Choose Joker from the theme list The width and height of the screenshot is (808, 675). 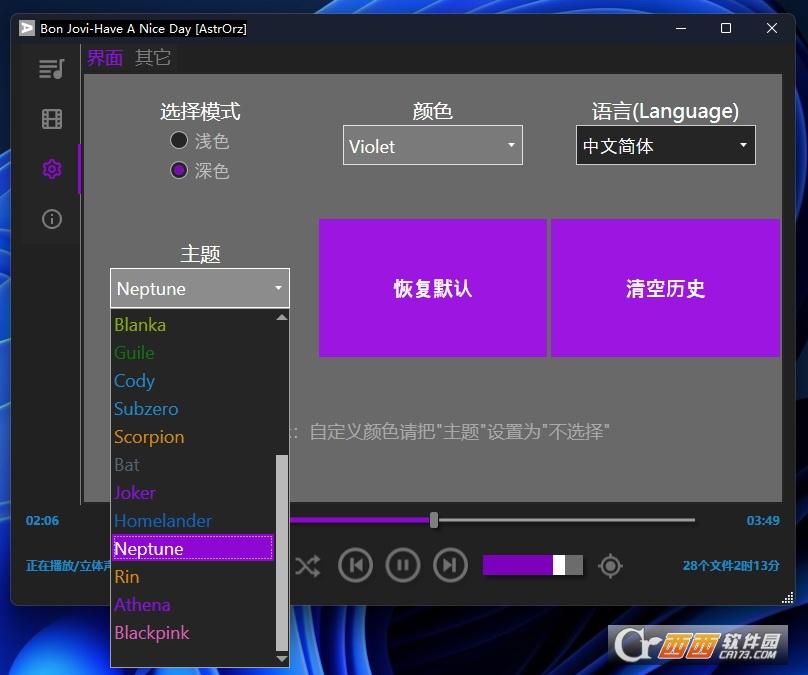pyautogui.click(x=193, y=493)
